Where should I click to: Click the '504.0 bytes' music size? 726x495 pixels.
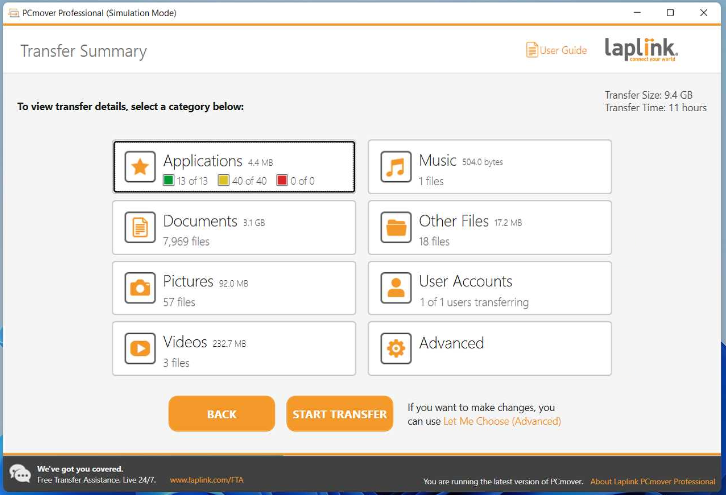tap(482, 162)
